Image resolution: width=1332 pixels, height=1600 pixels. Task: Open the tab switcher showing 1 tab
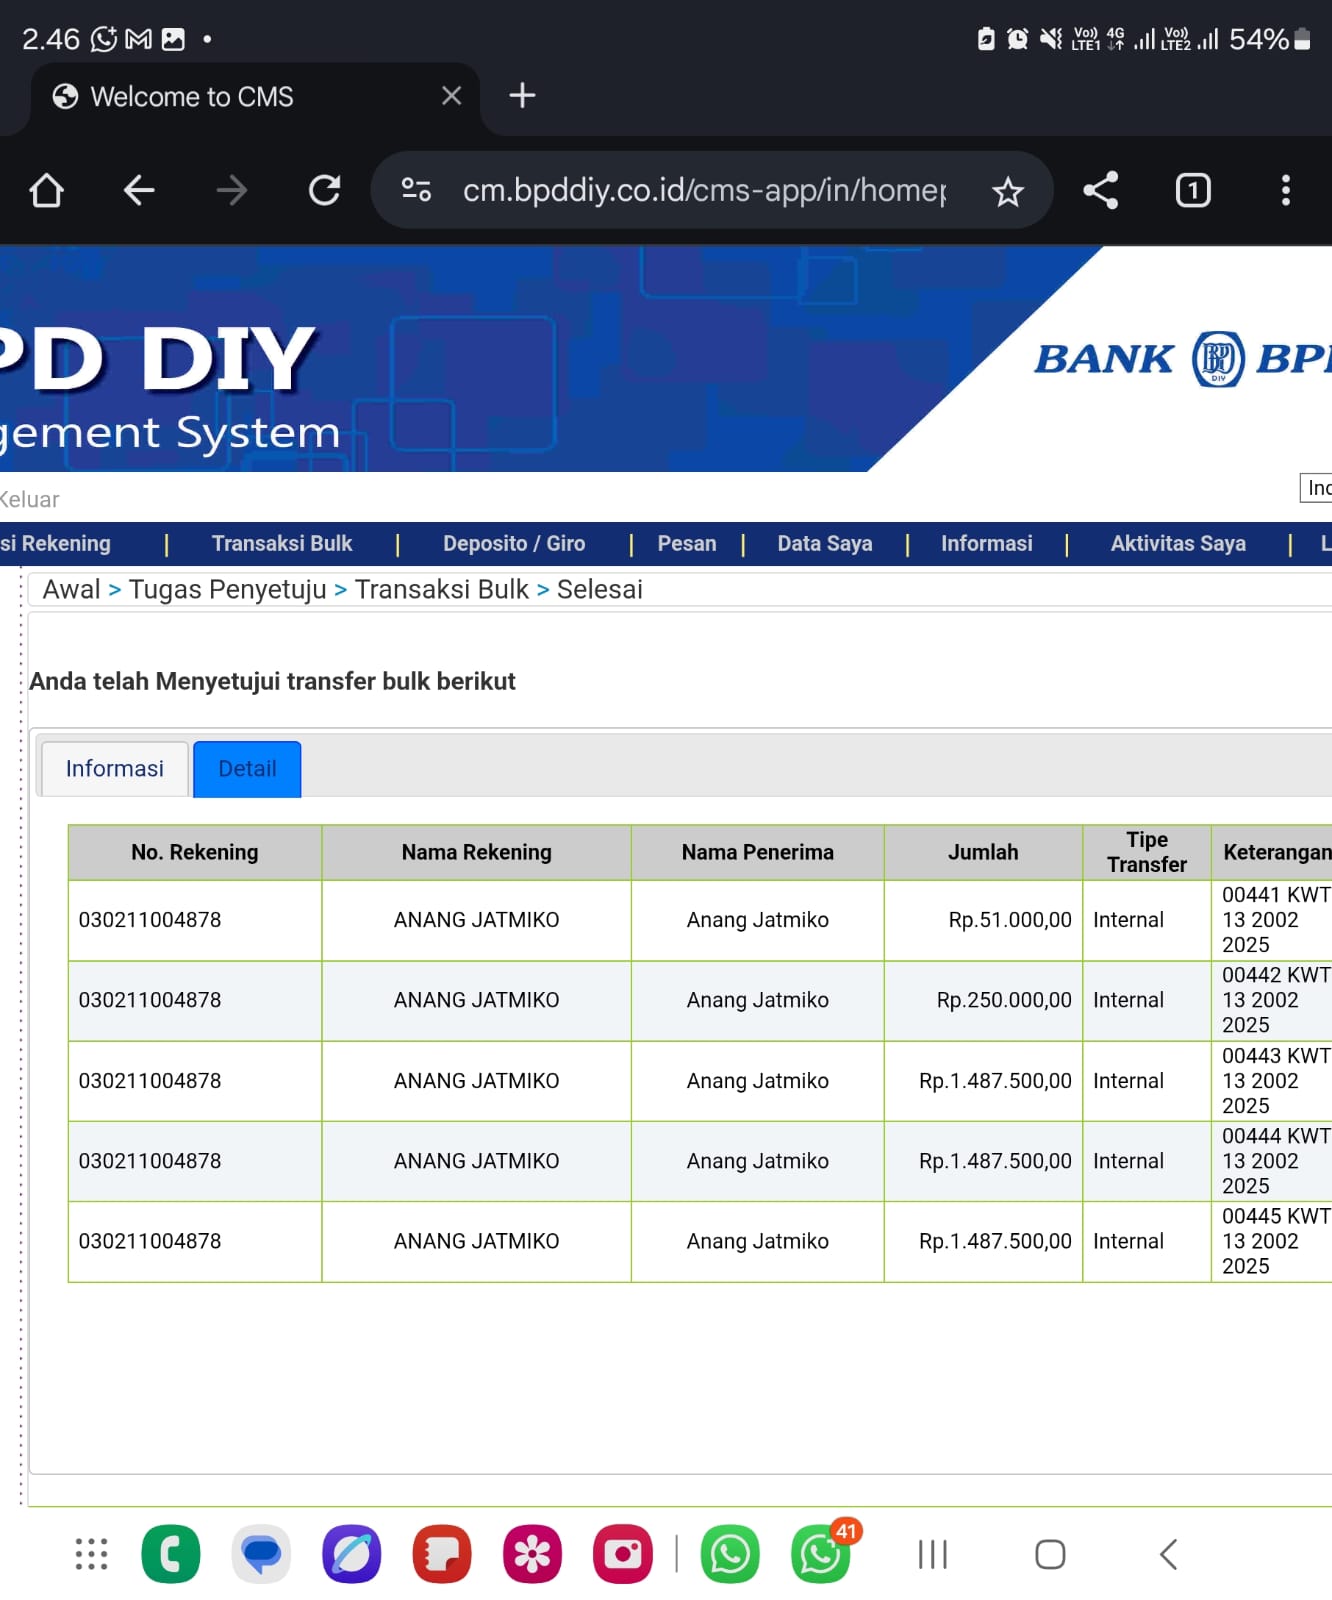point(1193,190)
